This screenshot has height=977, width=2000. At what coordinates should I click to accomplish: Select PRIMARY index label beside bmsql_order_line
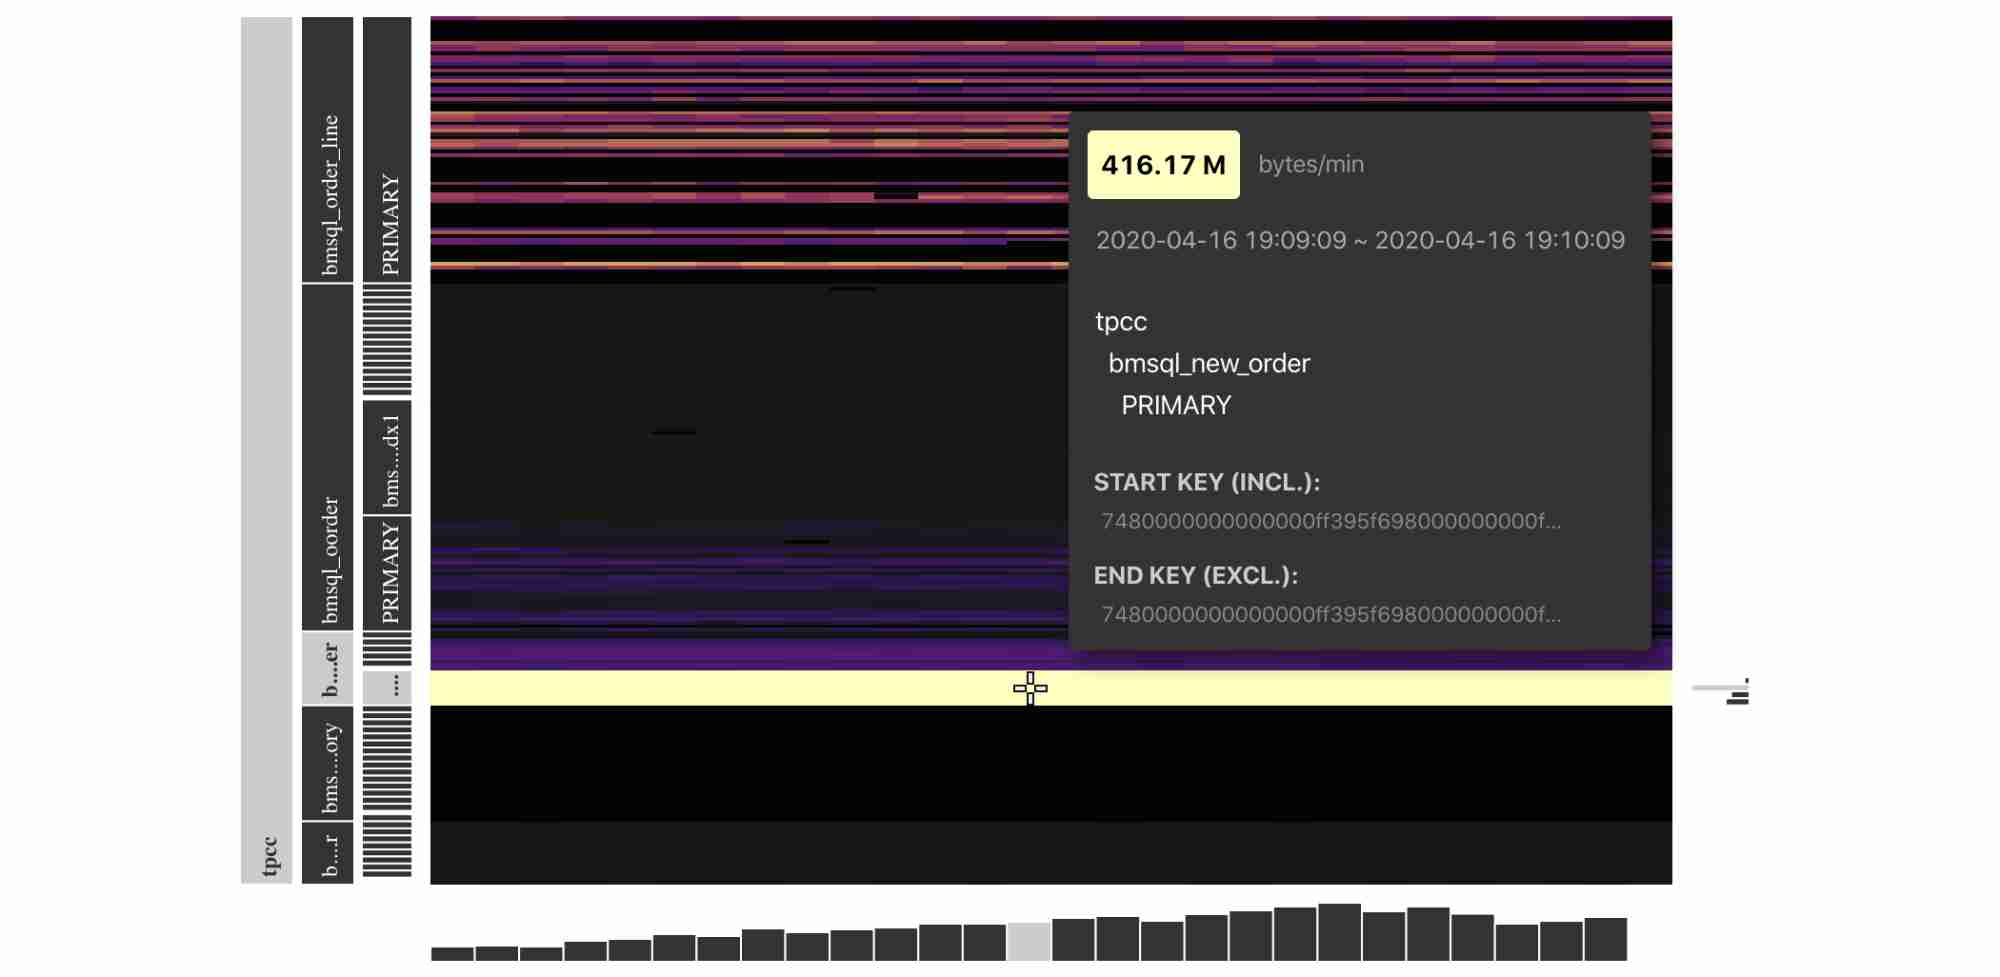coord(387,150)
